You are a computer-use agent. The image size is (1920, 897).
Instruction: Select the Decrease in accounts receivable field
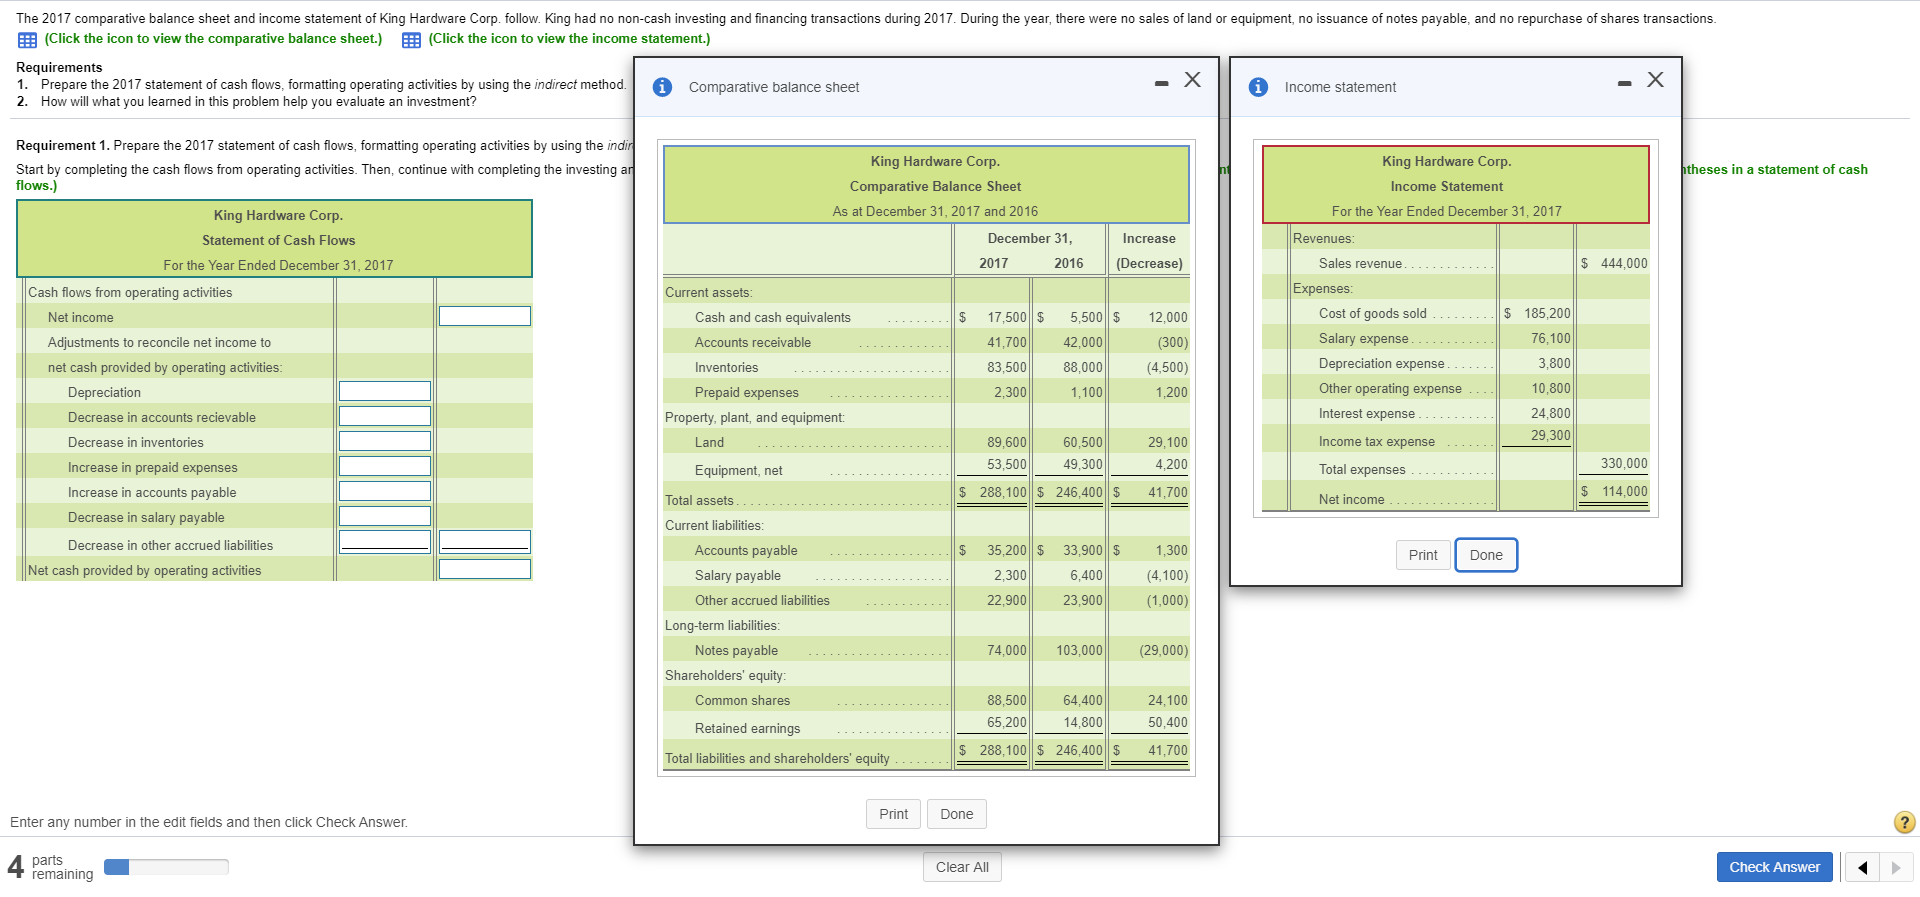pyautogui.click(x=385, y=416)
